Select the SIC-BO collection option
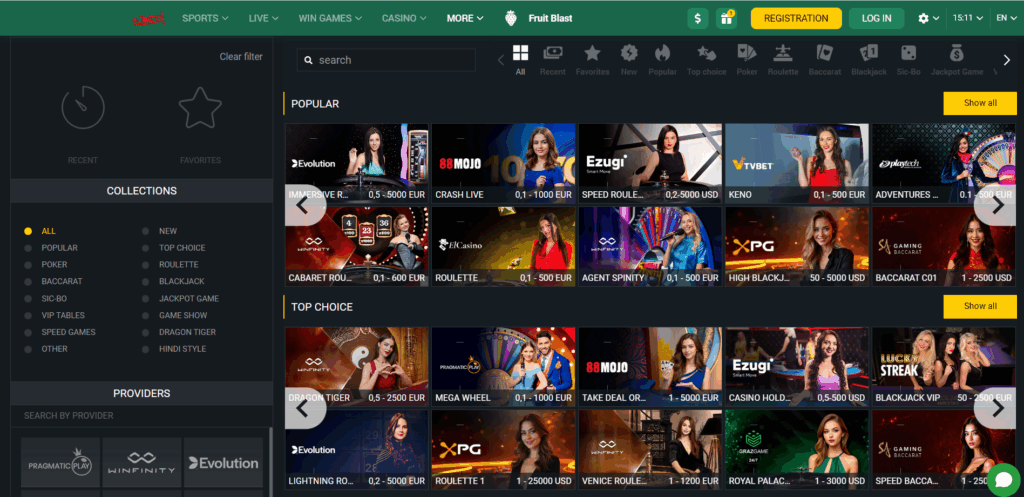 [46, 298]
